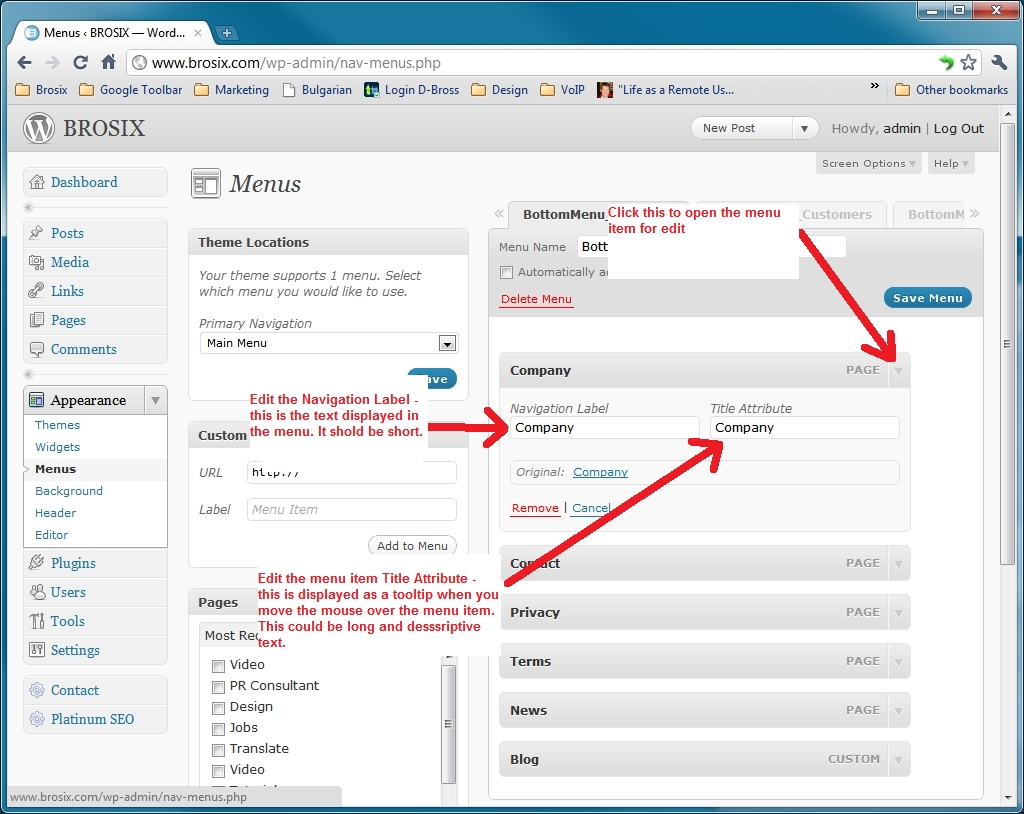Expand the Terms menu item
1024x814 pixels.
point(899,662)
